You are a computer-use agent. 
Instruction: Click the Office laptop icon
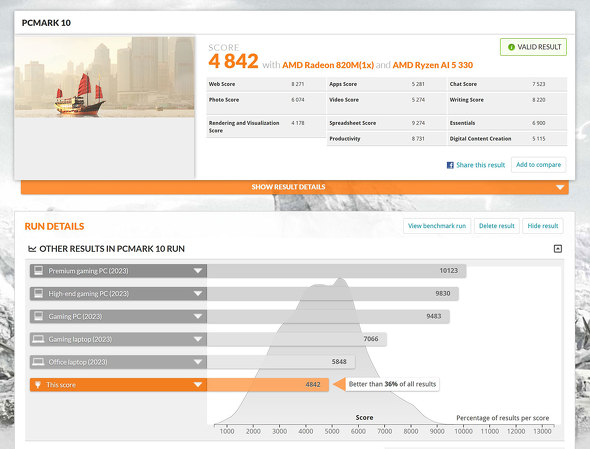point(38,362)
